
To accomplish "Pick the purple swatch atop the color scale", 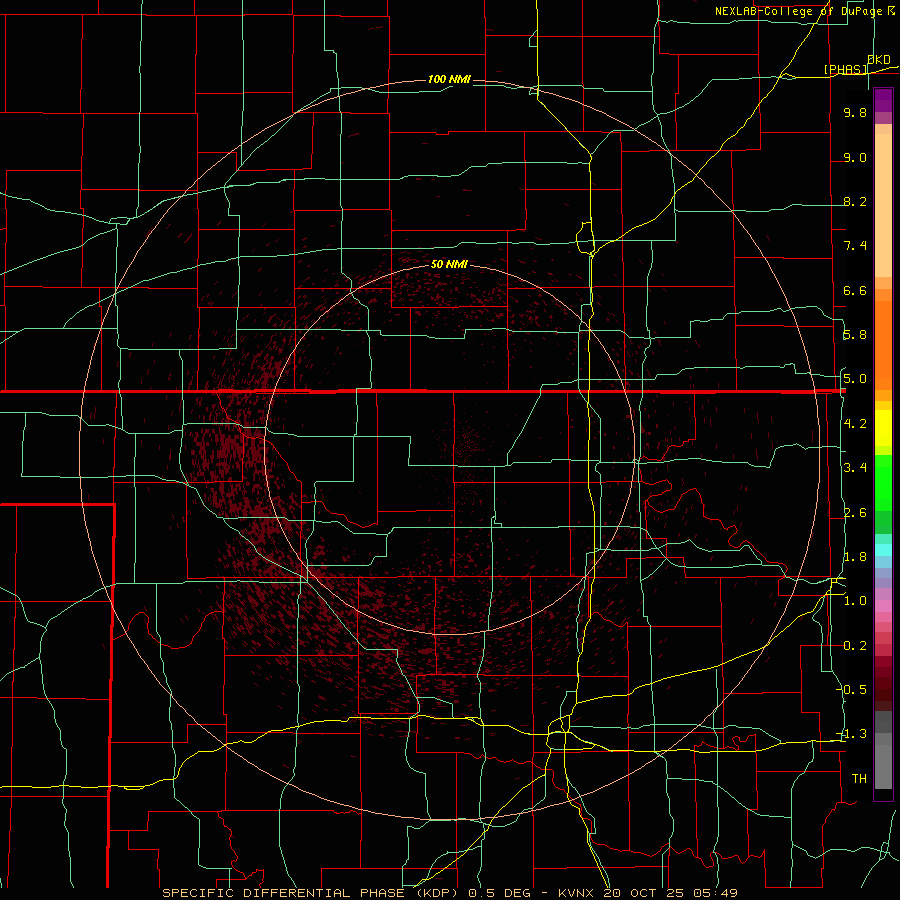I will [x=883, y=100].
